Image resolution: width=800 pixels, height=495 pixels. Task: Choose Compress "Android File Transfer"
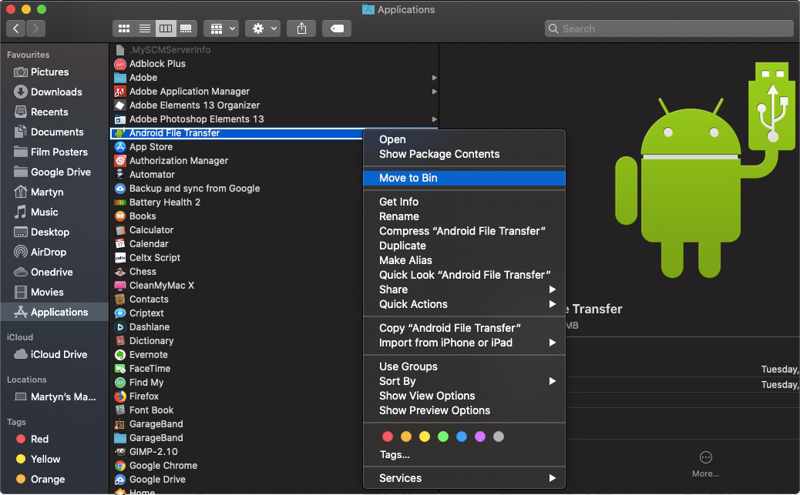(464, 231)
